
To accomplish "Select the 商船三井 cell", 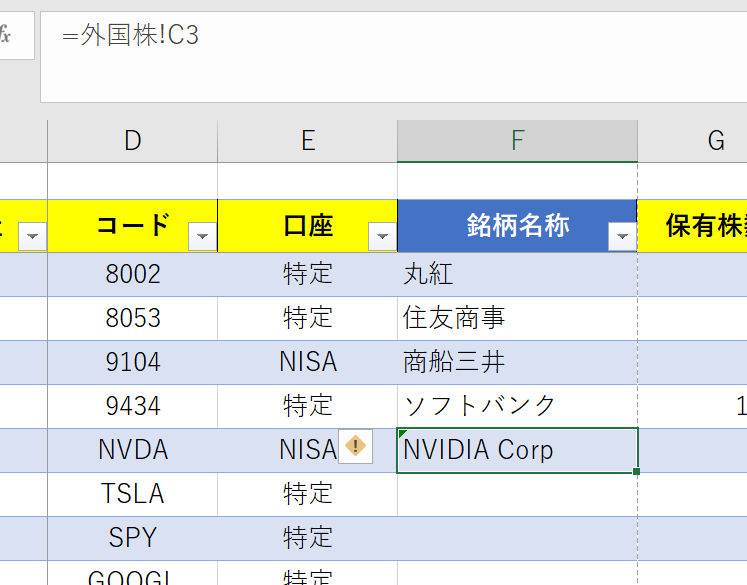I will (517, 362).
